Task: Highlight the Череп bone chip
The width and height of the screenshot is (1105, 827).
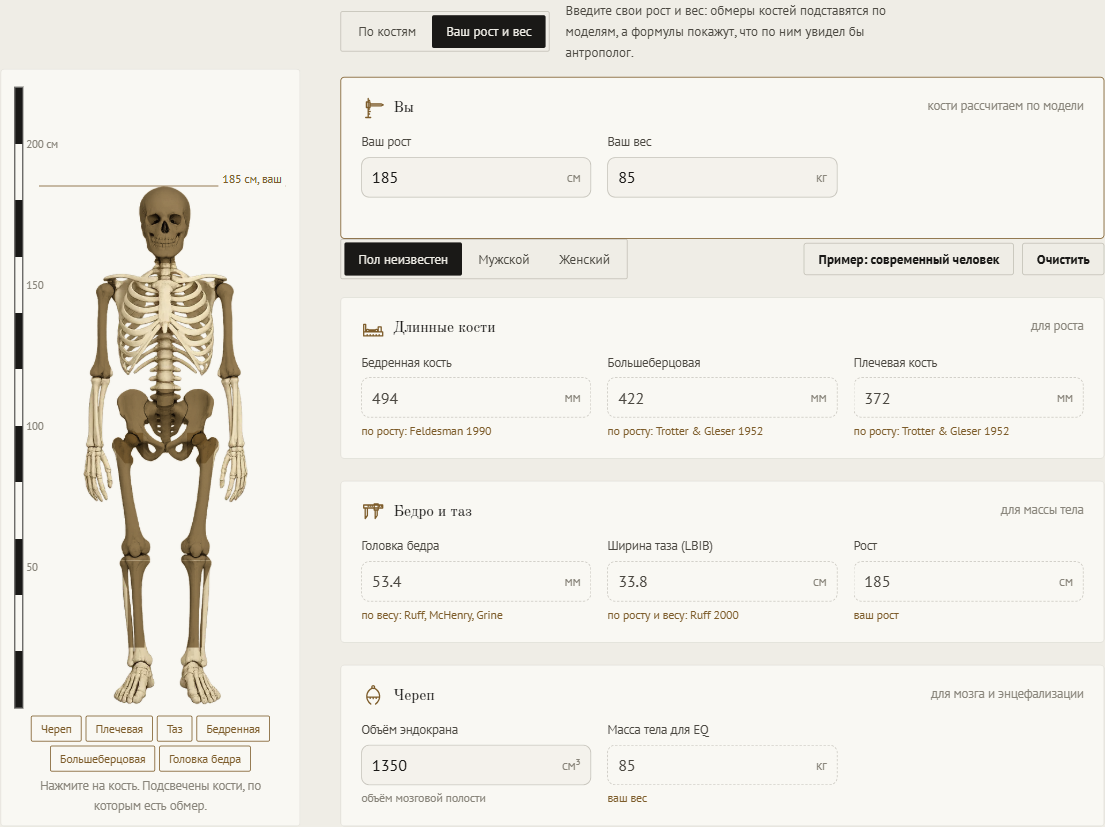Action: click(56, 729)
